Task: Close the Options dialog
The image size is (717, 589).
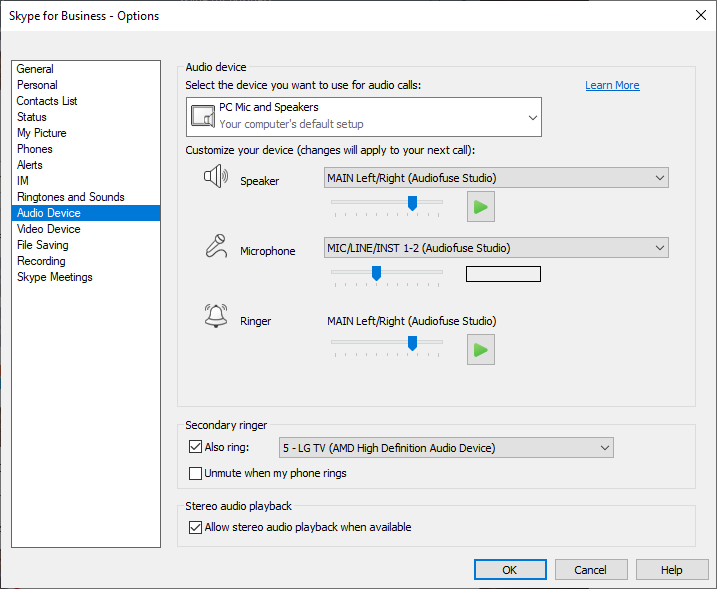Action: coord(701,15)
